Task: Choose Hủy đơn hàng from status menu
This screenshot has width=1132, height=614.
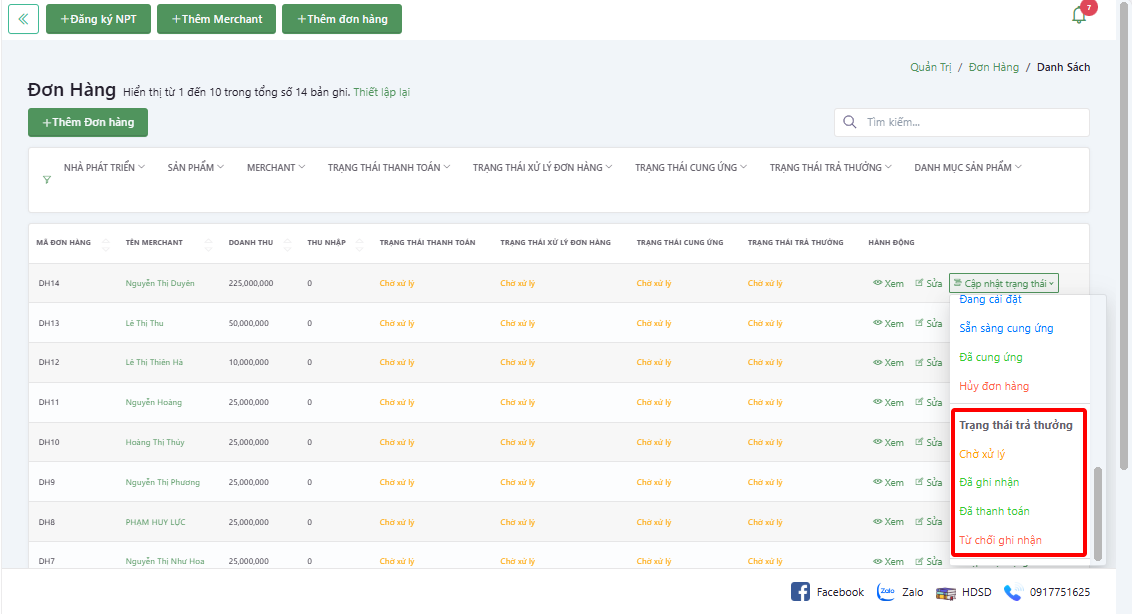Action: (993, 386)
